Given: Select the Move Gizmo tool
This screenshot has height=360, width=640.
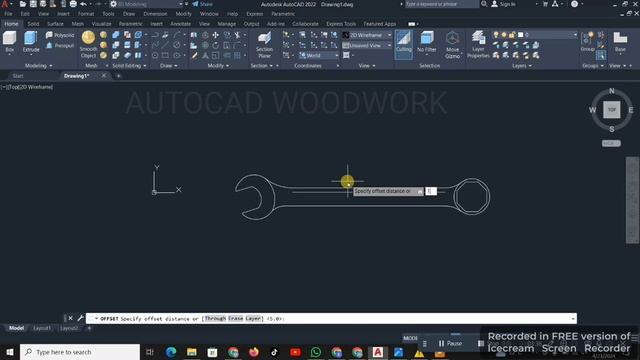Looking at the screenshot, I should 452,44.
